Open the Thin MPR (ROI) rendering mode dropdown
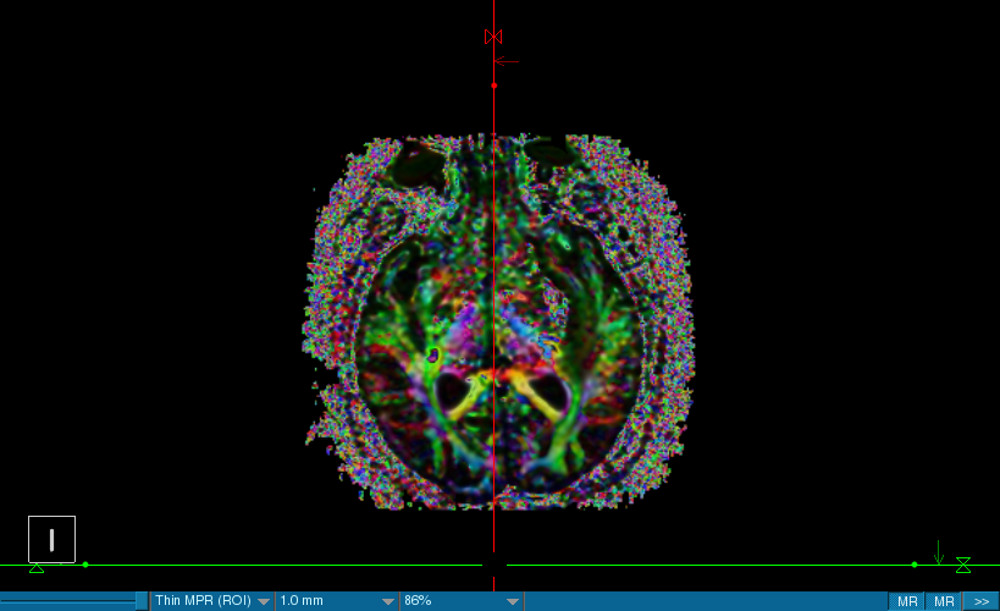 point(212,601)
